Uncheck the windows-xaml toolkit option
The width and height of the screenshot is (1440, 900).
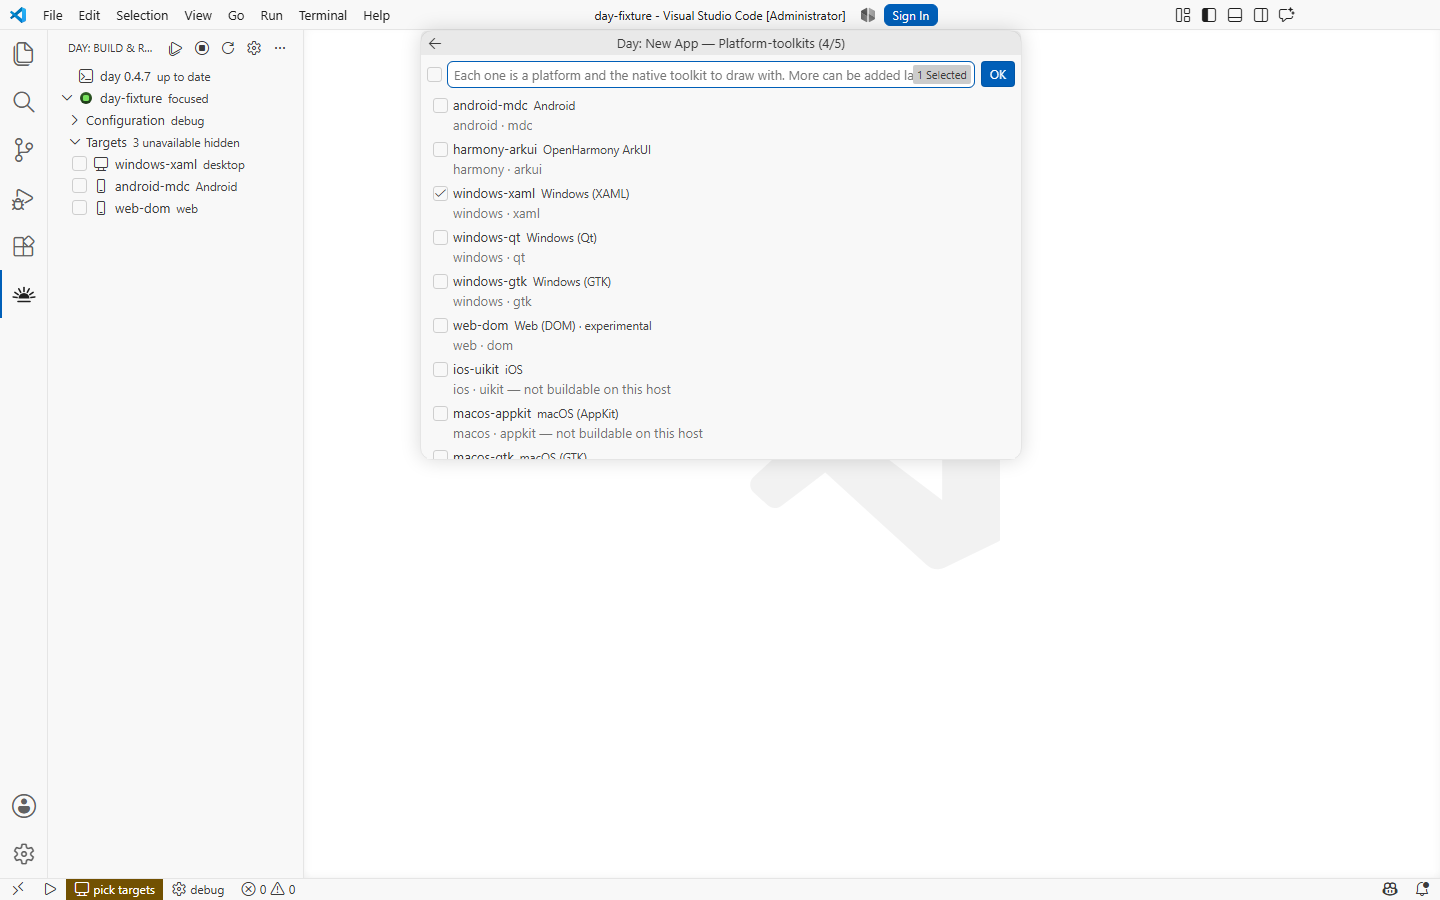point(440,193)
